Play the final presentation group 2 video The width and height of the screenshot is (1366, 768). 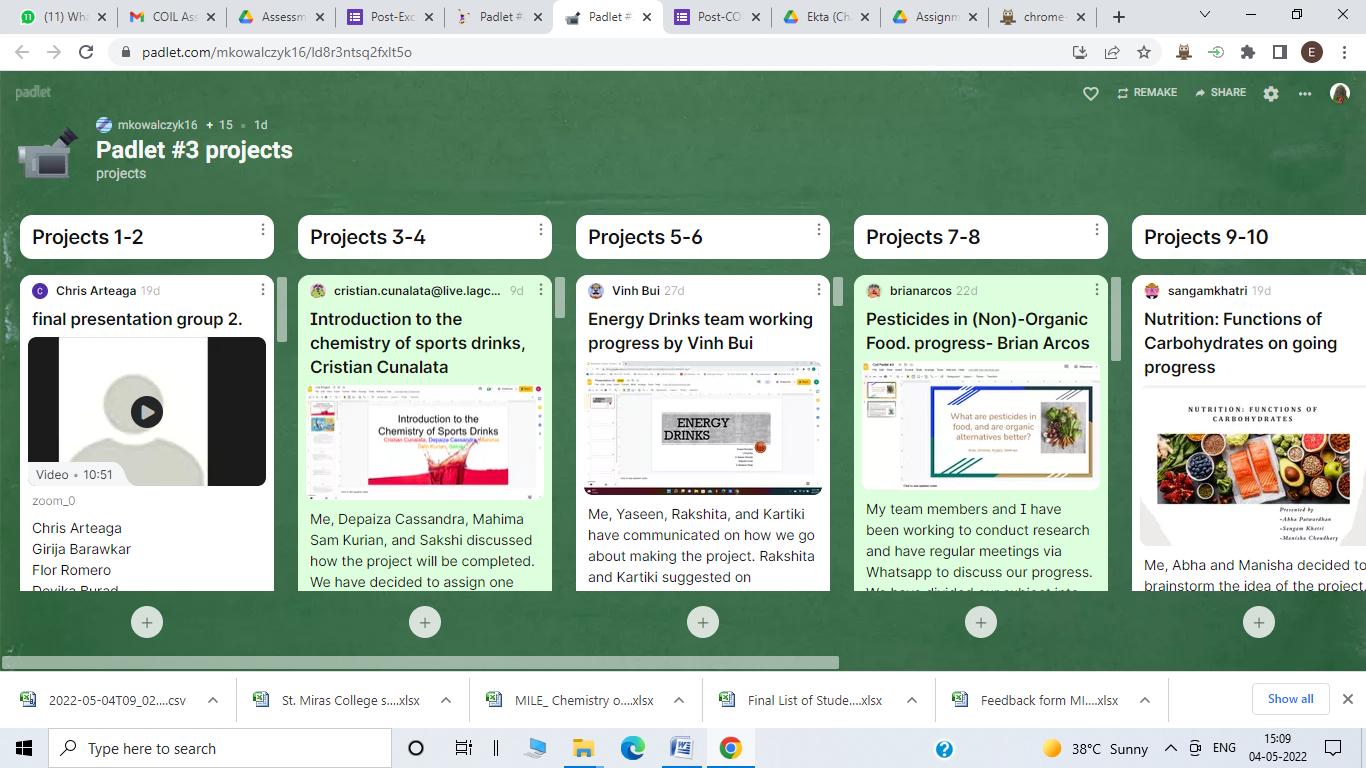[146, 411]
